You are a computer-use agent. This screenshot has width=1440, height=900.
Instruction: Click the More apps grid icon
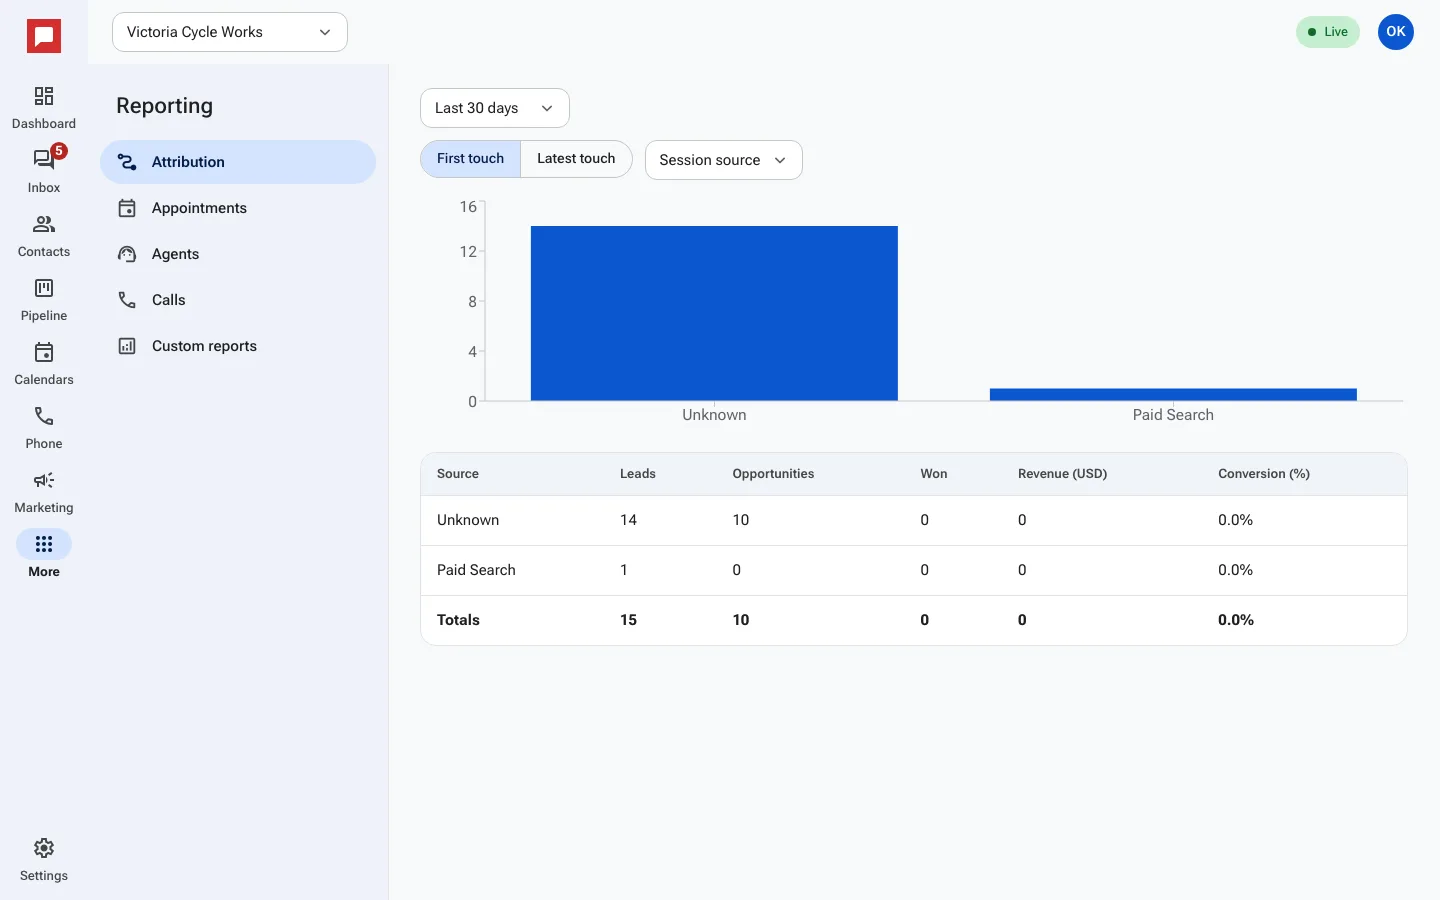tap(44, 544)
